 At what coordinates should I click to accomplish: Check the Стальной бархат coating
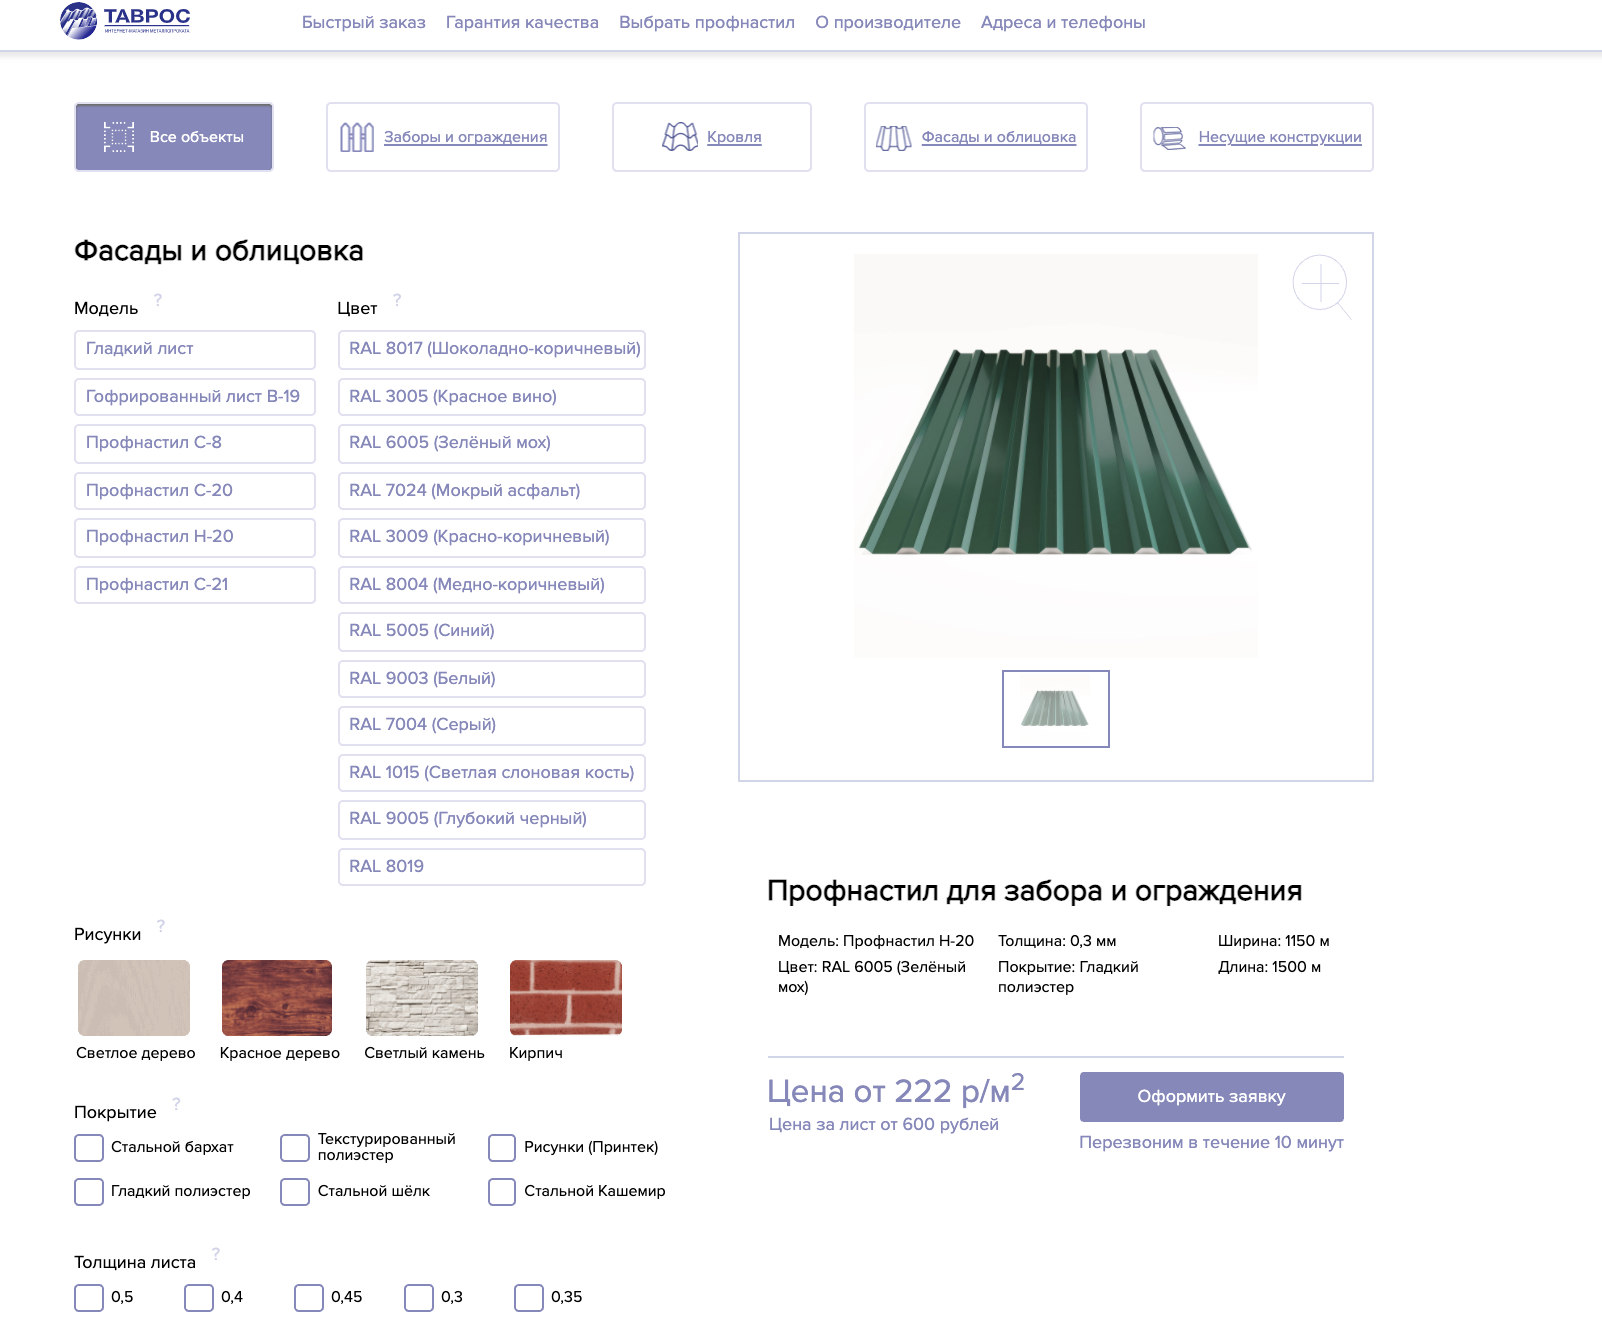click(89, 1148)
